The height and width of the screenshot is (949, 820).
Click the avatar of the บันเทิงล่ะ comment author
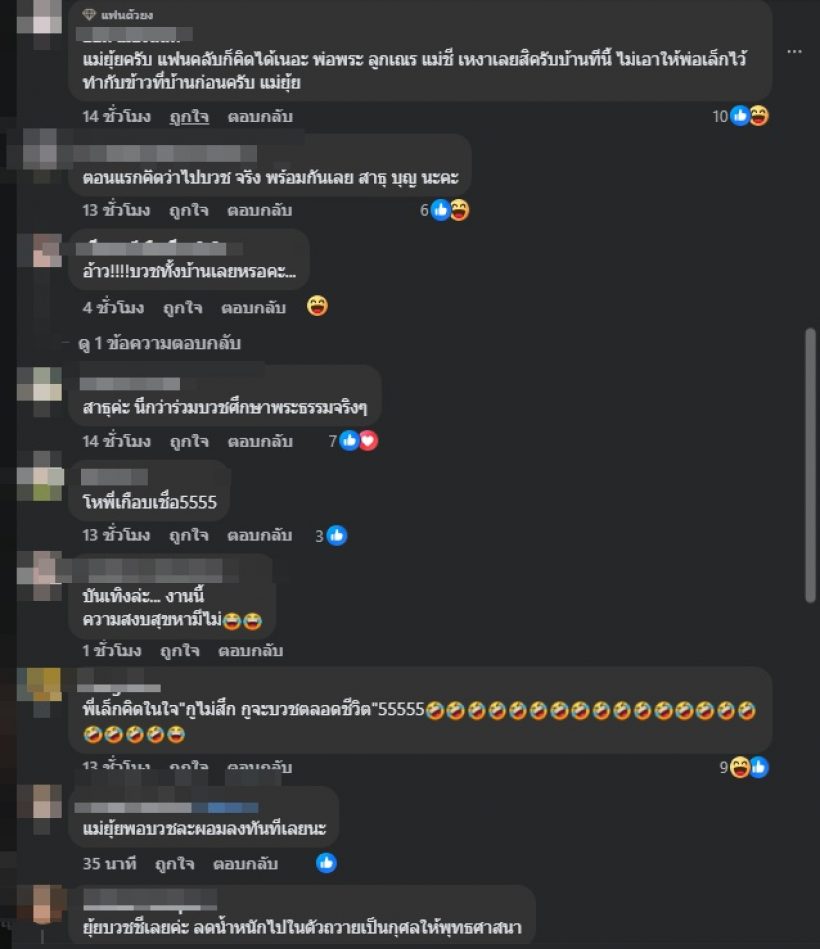[x=39, y=576]
